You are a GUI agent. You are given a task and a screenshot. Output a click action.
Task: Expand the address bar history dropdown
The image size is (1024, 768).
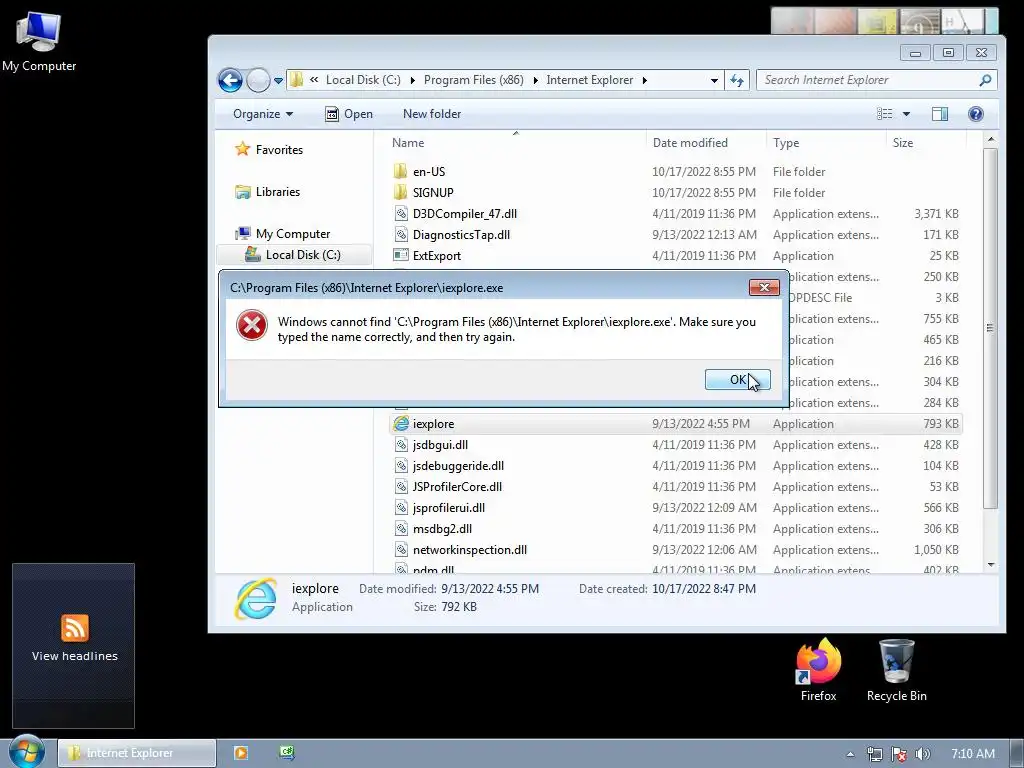click(714, 80)
